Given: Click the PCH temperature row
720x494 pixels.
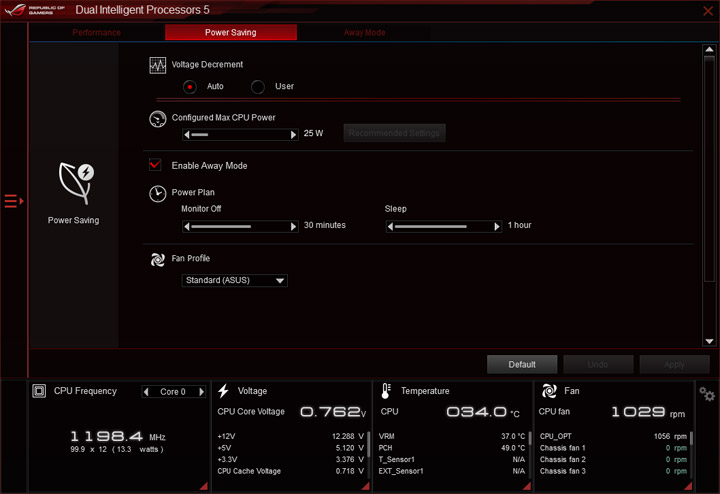Looking at the screenshot, I should pos(452,448).
